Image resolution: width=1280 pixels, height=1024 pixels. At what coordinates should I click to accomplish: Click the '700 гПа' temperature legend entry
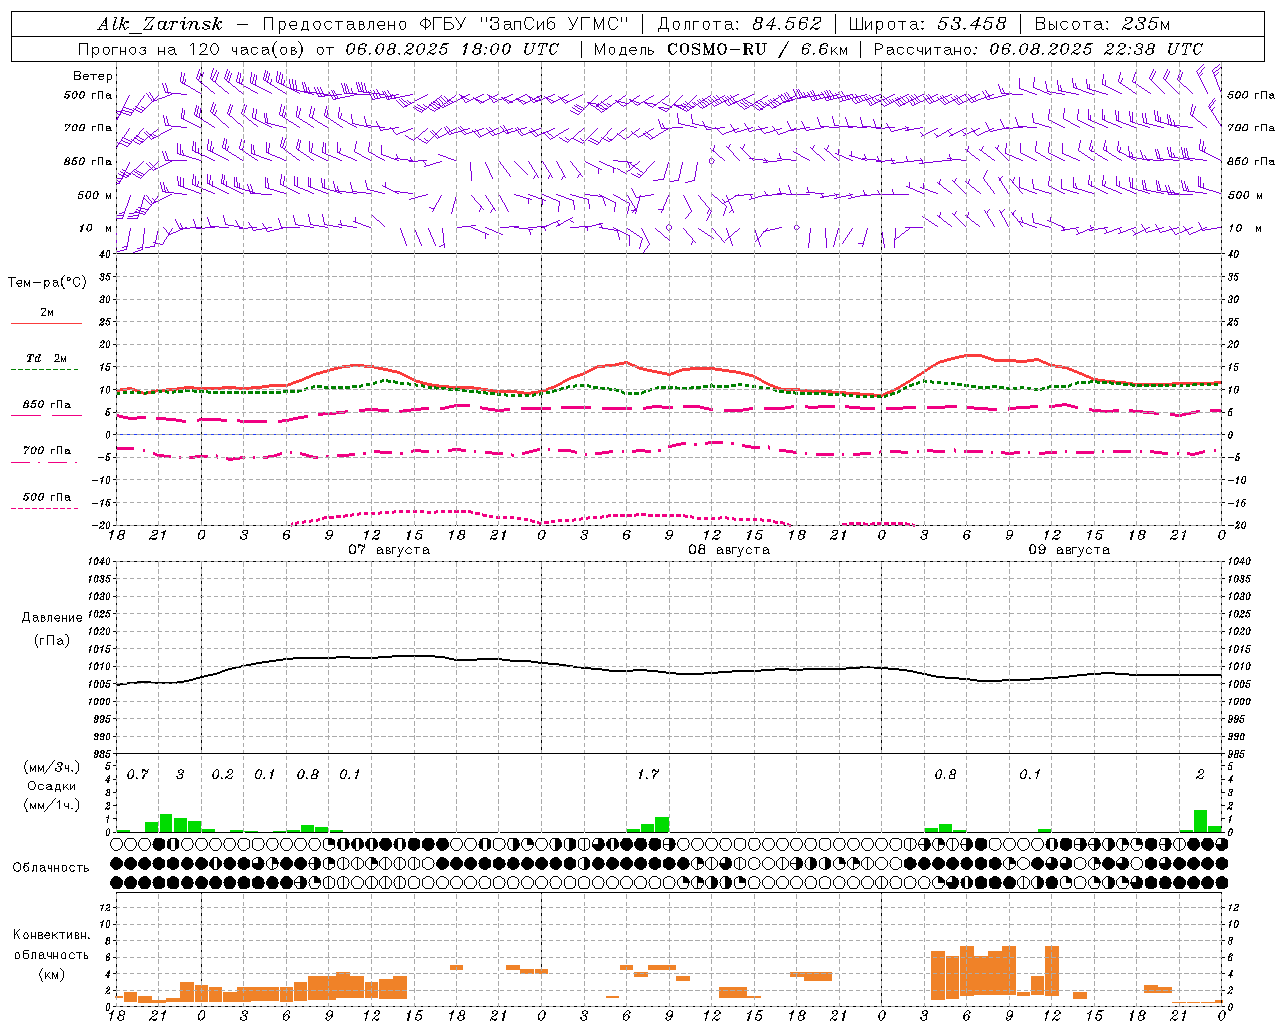tap(47, 450)
